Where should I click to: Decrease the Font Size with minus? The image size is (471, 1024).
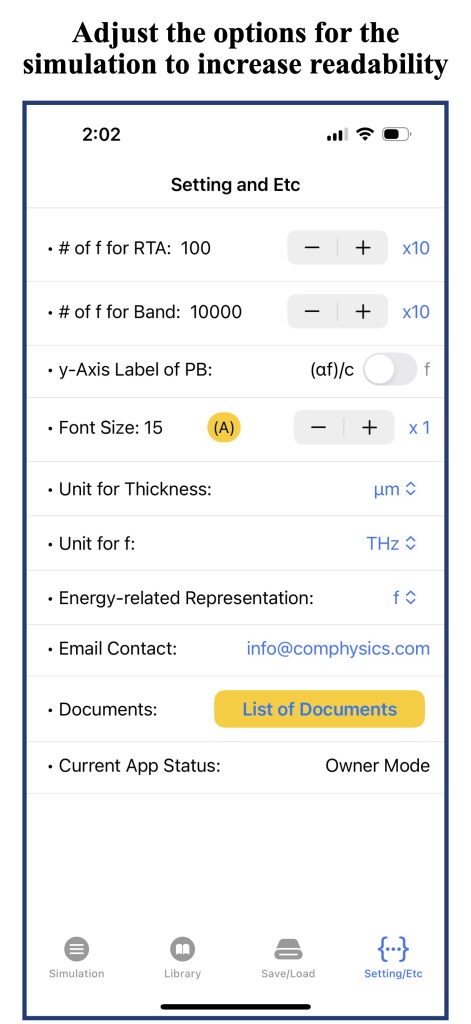pos(318,428)
